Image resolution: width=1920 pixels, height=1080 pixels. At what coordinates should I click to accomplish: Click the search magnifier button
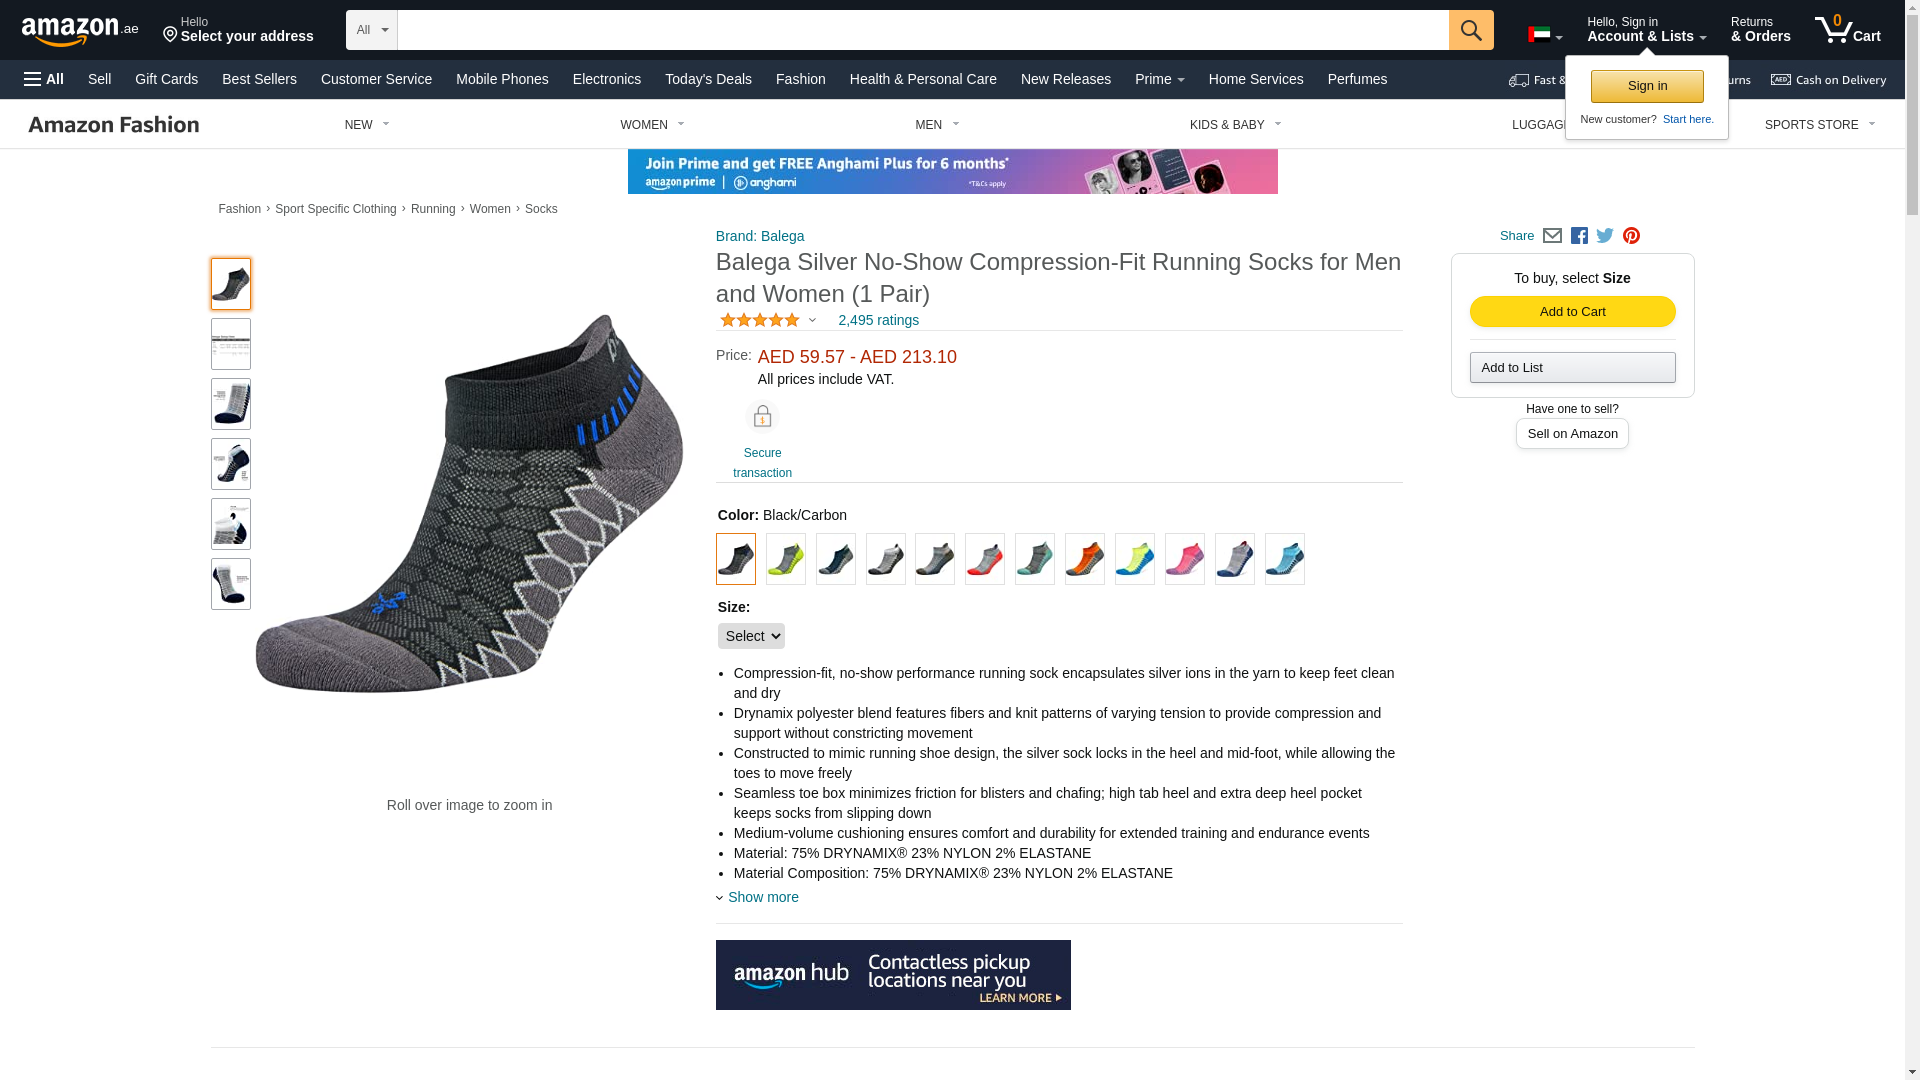[x=1471, y=30]
